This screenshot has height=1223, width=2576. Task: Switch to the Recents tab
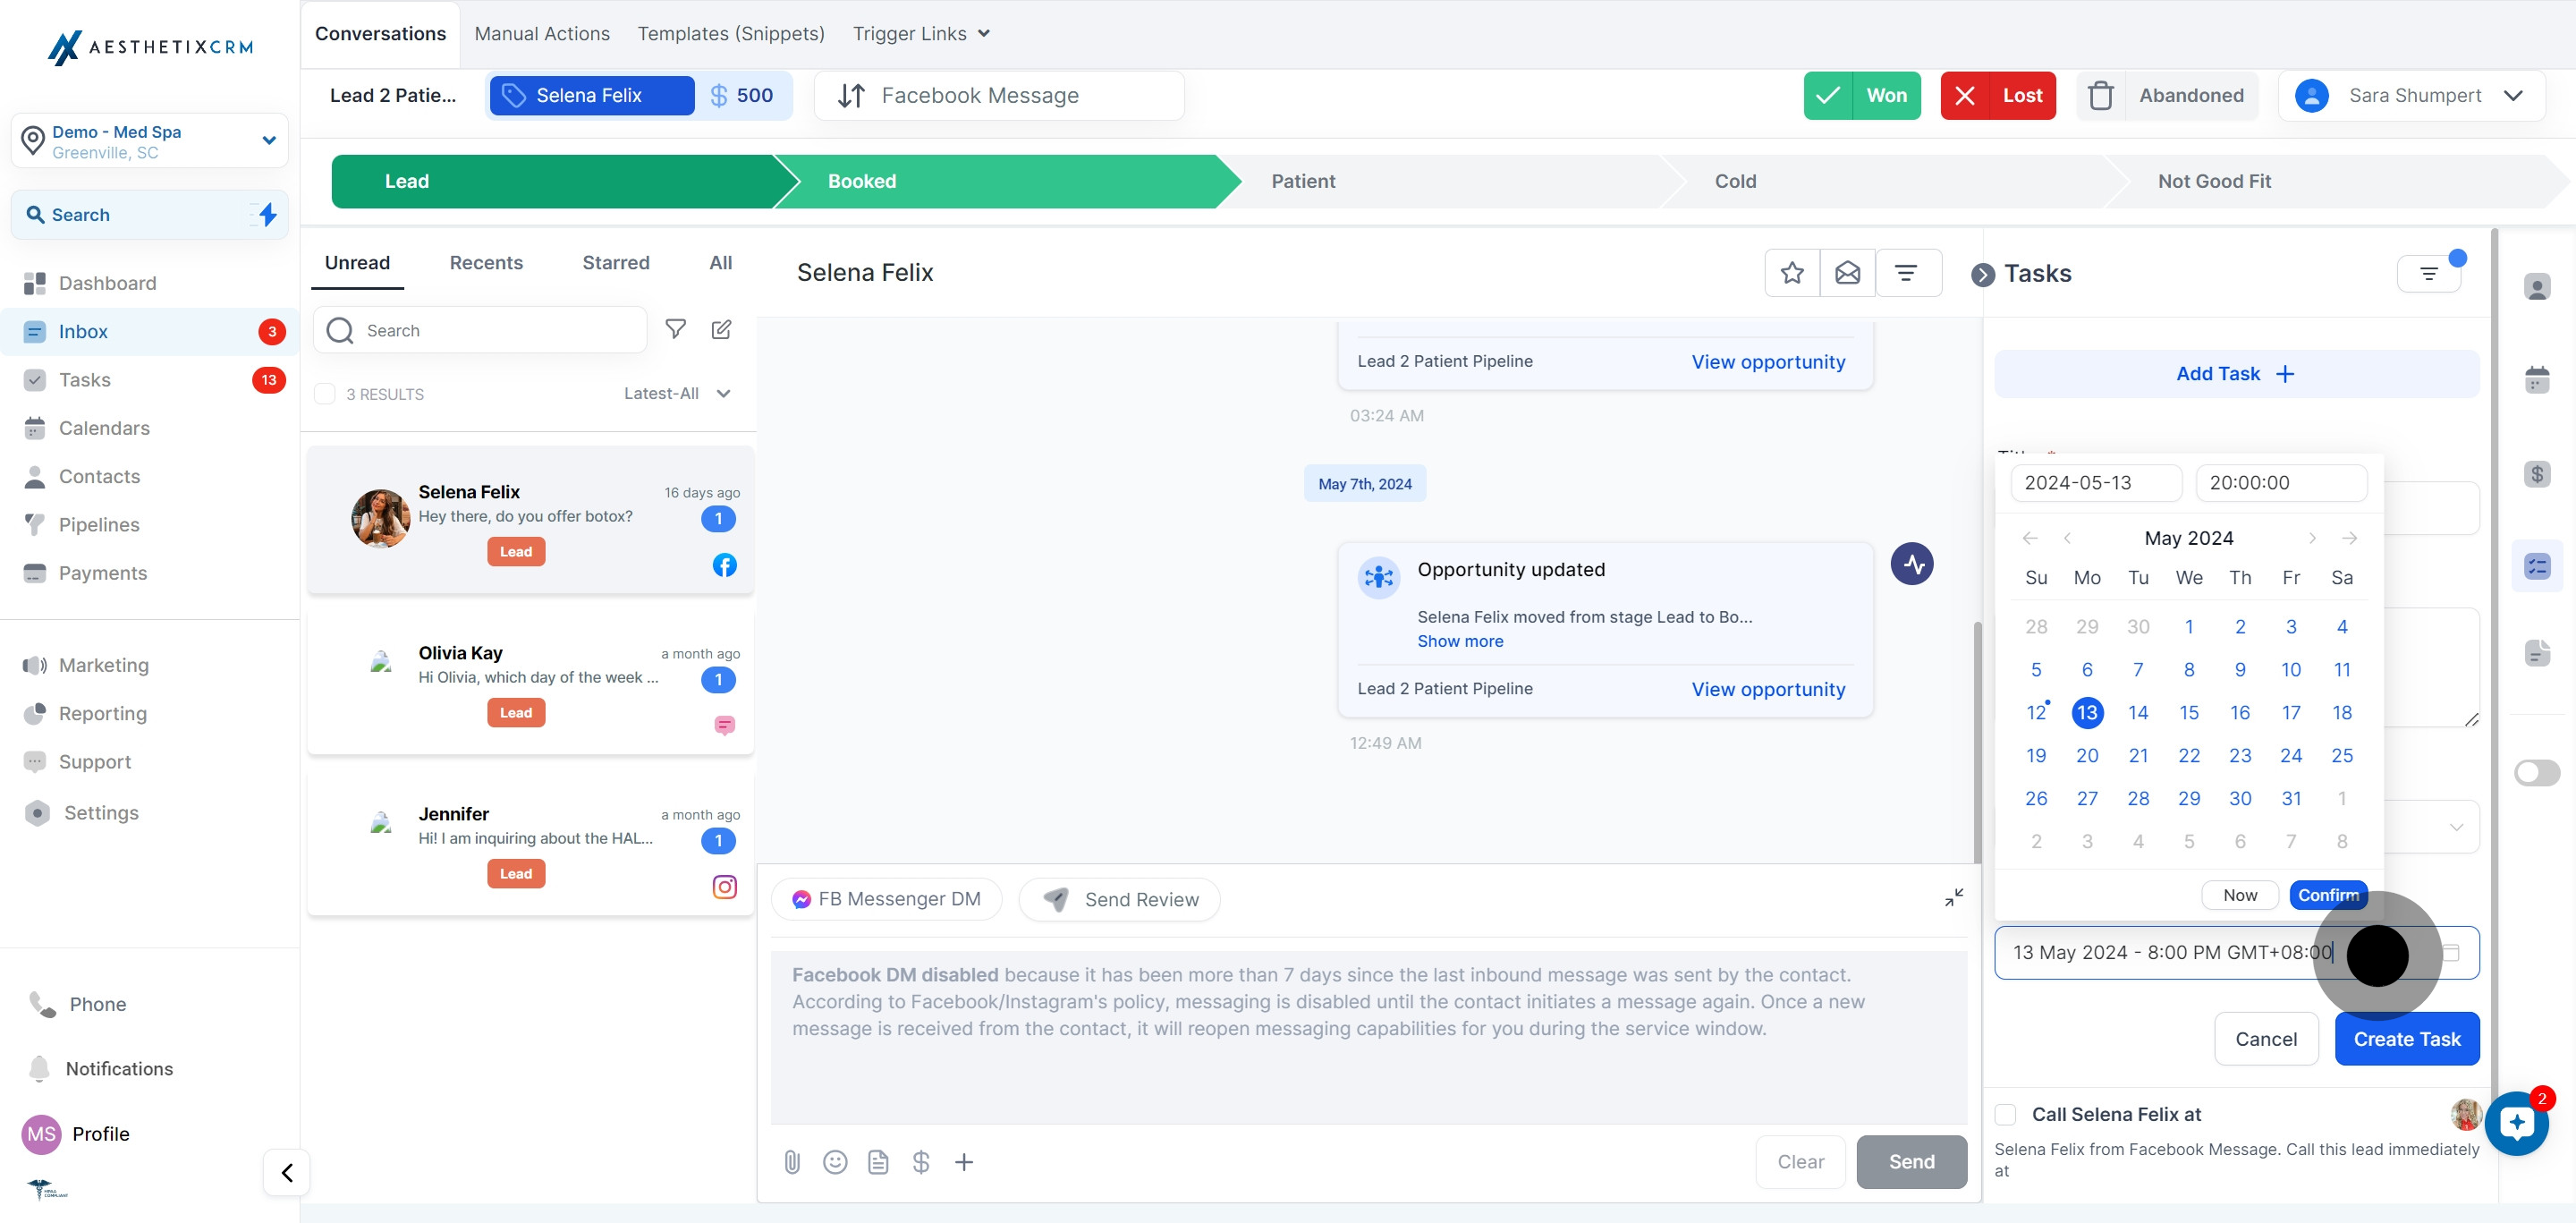(486, 263)
